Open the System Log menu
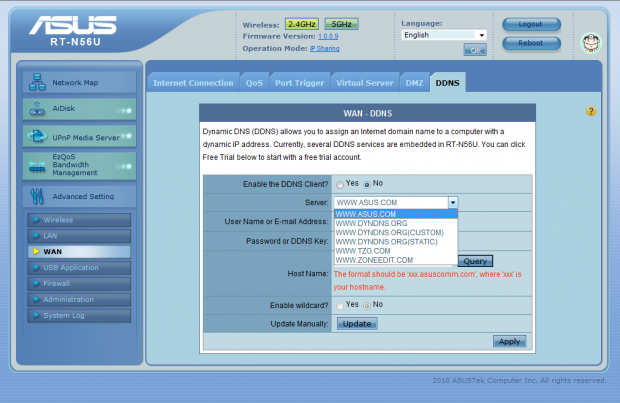 [79, 315]
